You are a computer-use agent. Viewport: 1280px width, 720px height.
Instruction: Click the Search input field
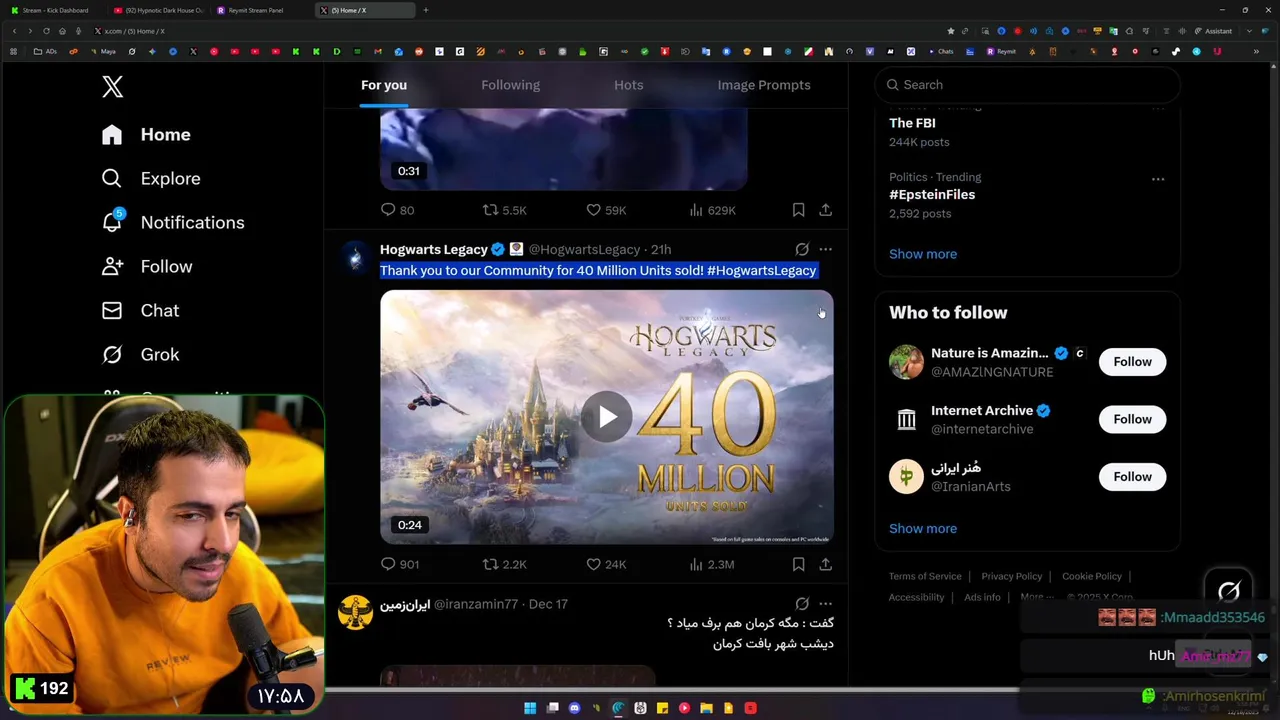click(x=1027, y=85)
